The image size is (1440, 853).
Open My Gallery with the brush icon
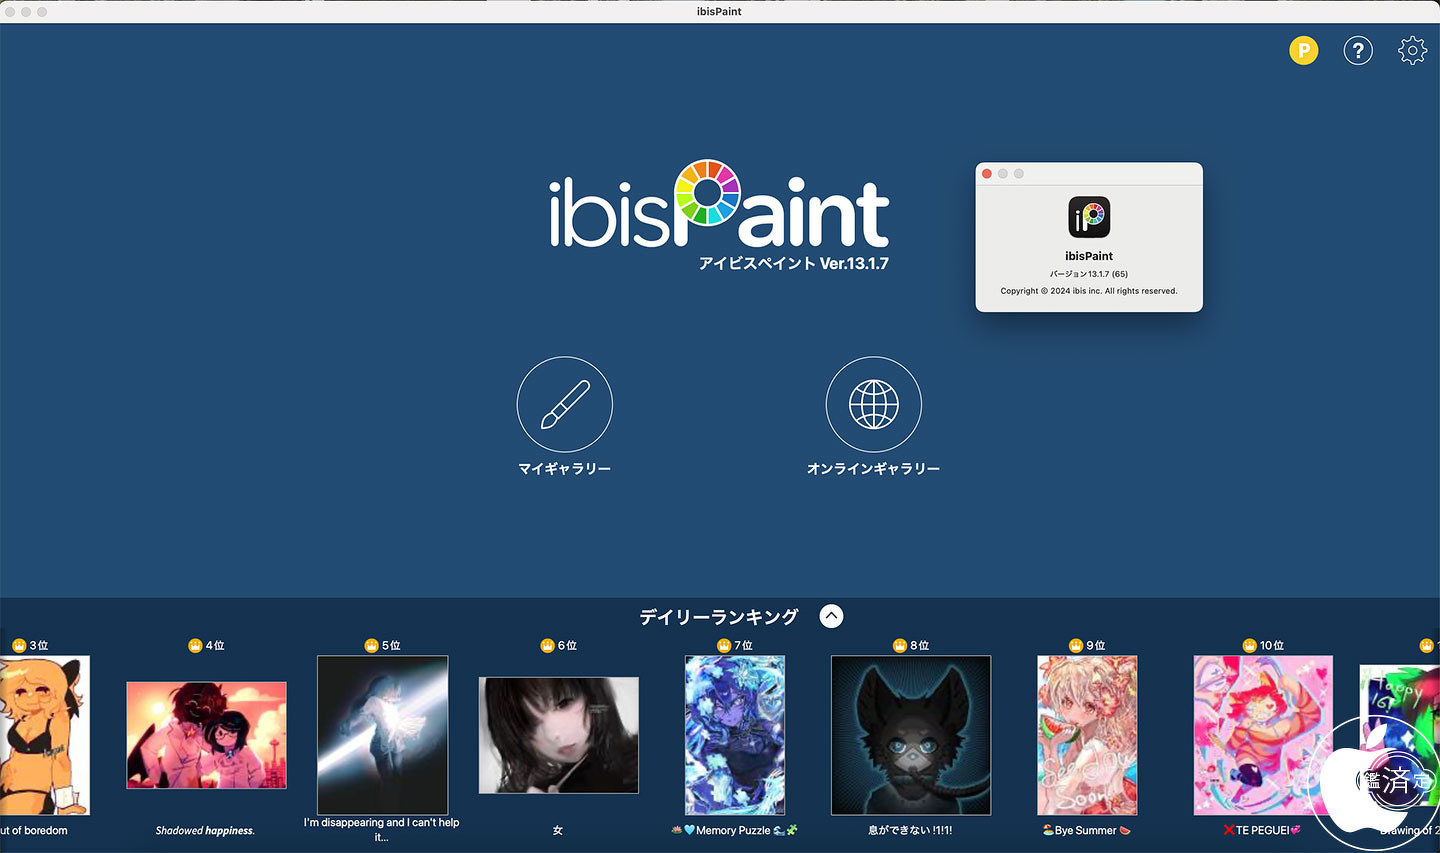coord(565,404)
